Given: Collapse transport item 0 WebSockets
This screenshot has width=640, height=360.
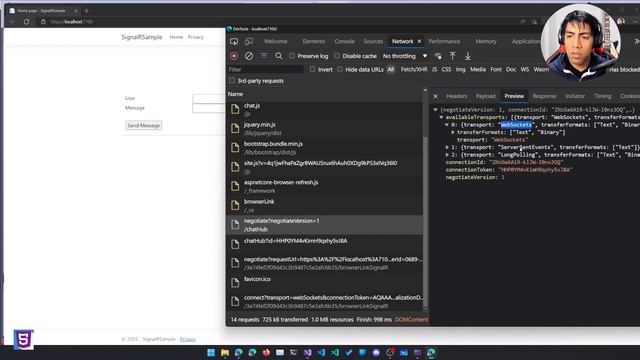Looking at the screenshot, I should coord(447,125).
